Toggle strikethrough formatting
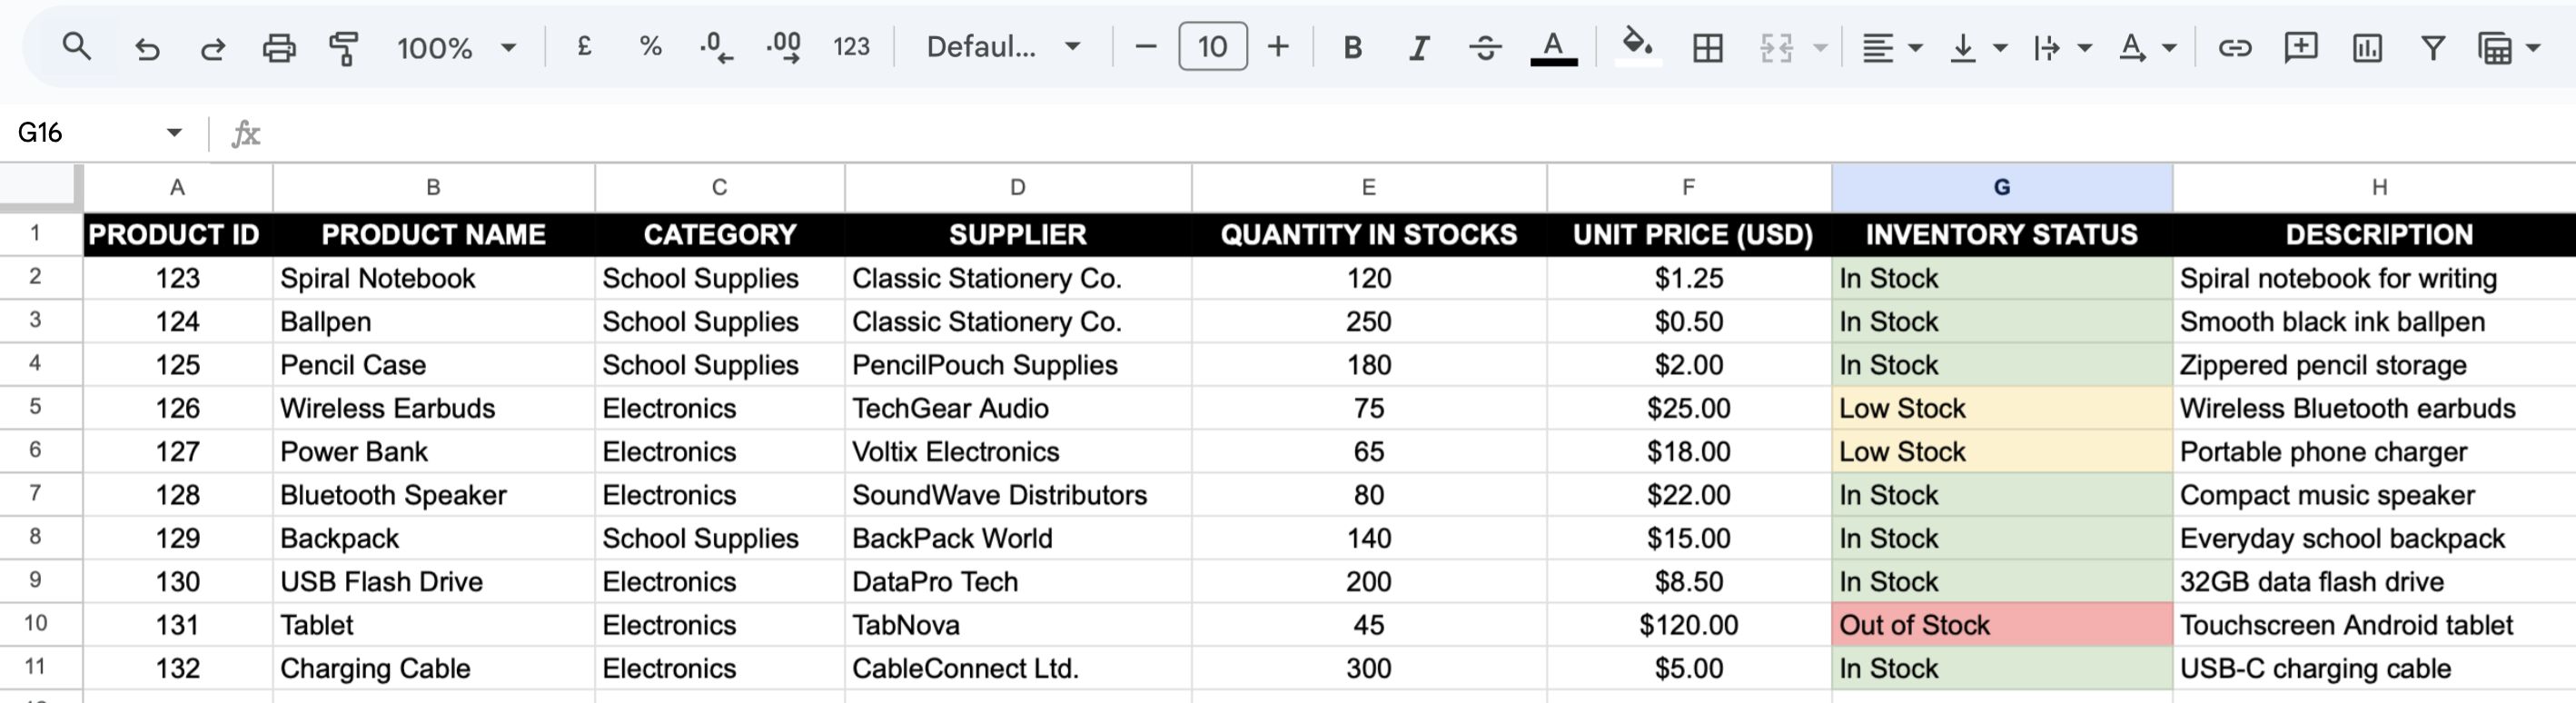Image resolution: width=2576 pixels, height=703 pixels. click(x=1485, y=47)
